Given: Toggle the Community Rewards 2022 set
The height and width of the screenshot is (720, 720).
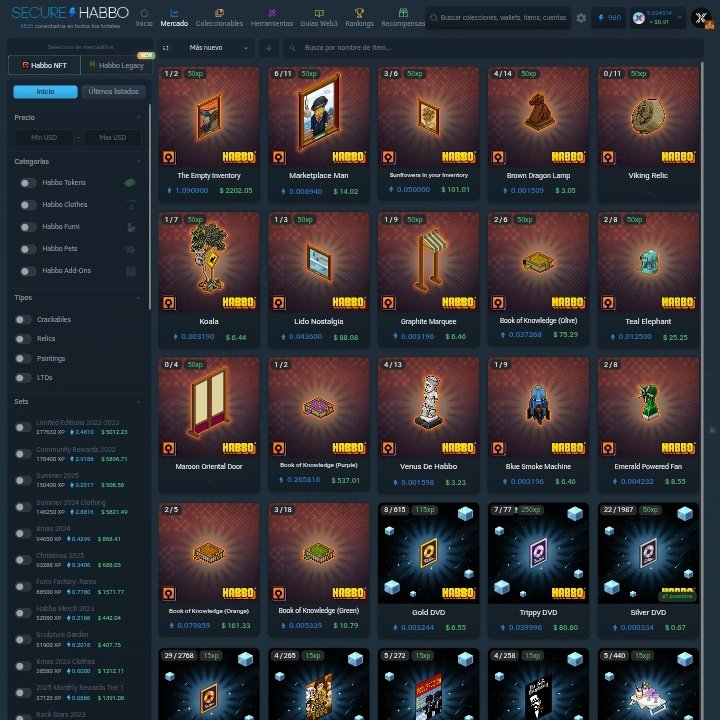Looking at the screenshot, I should pyautogui.click(x=23, y=454).
